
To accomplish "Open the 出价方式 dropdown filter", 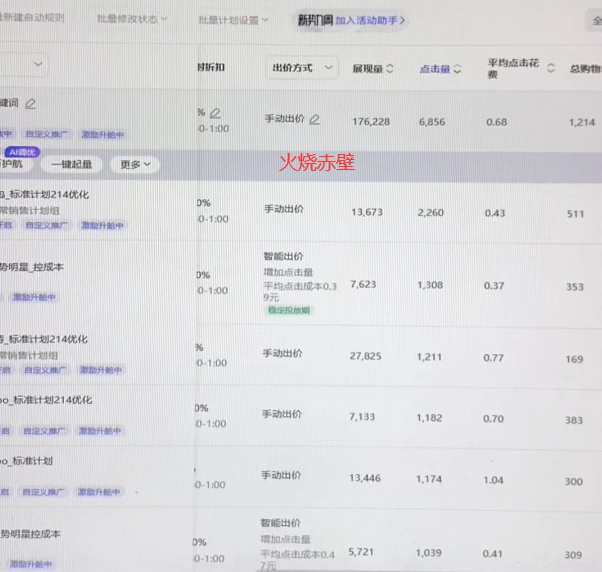I will [x=302, y=68].
